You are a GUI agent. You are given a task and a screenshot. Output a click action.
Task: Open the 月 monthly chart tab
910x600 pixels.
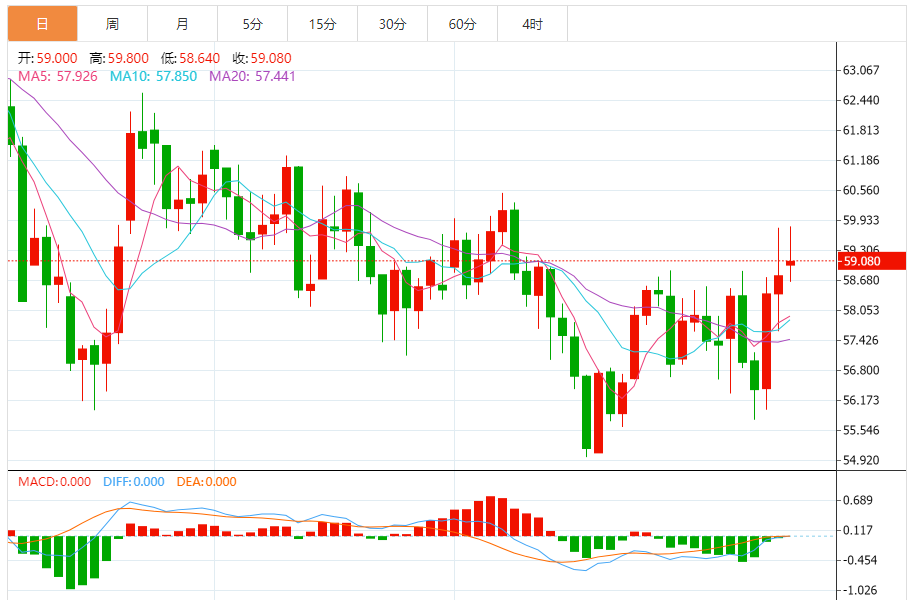(x=182, y=24)
